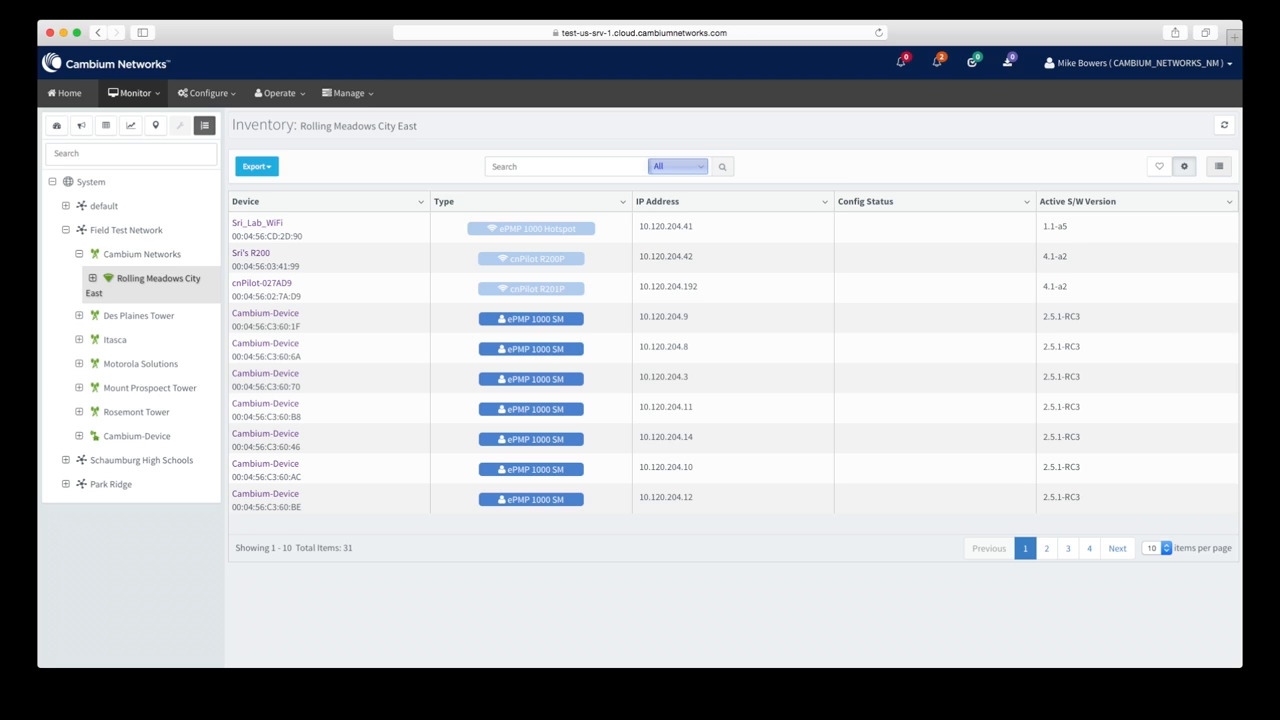
Task: Select Motorola Solutions in tree
Action: coord(140,364)
